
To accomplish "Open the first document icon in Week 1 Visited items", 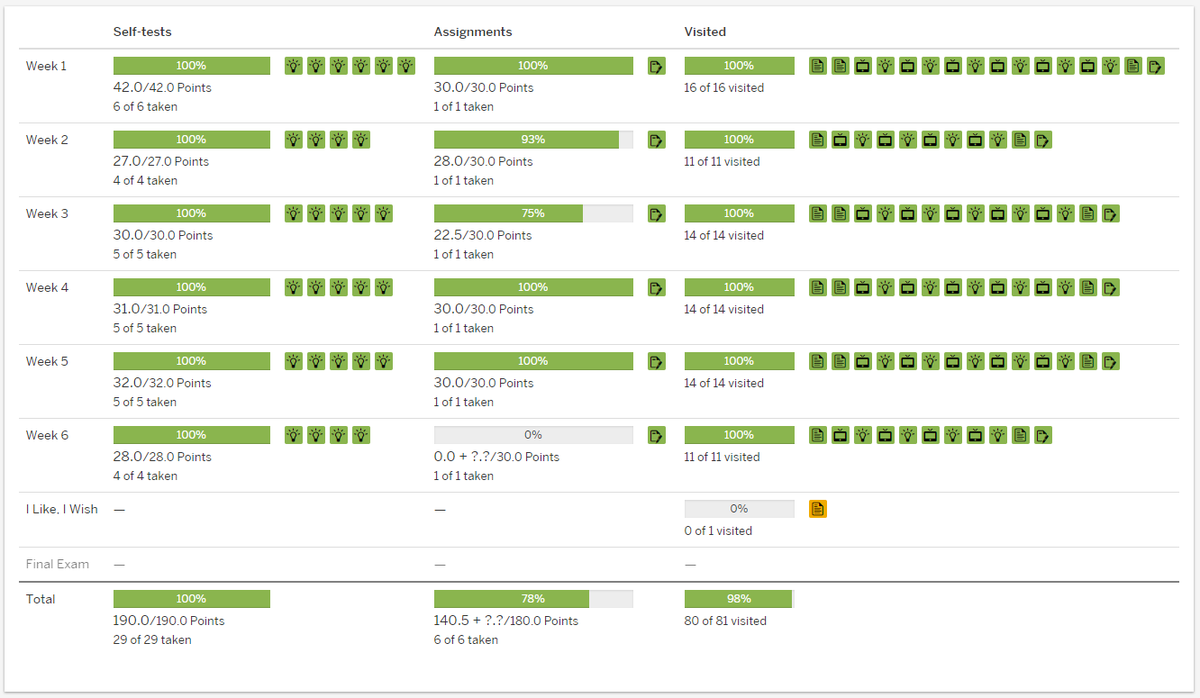I will point(818,67).
